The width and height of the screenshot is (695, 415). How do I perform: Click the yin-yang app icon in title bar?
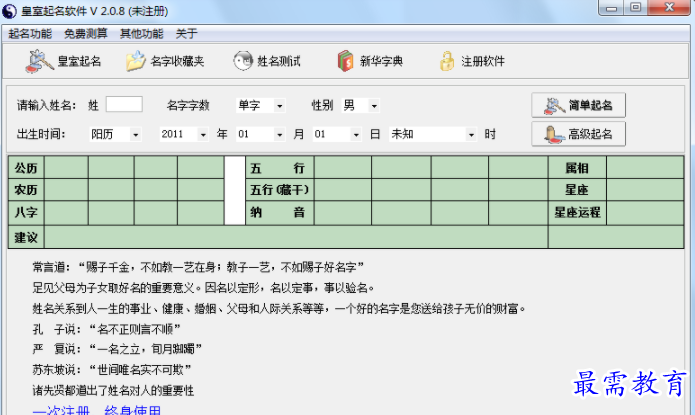point(9,11)
